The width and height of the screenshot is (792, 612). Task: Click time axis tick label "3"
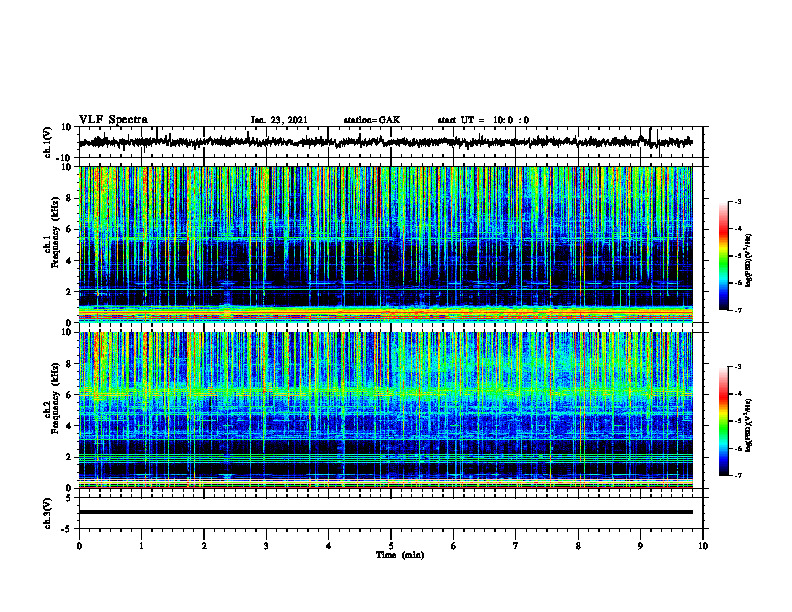(266, 546)
